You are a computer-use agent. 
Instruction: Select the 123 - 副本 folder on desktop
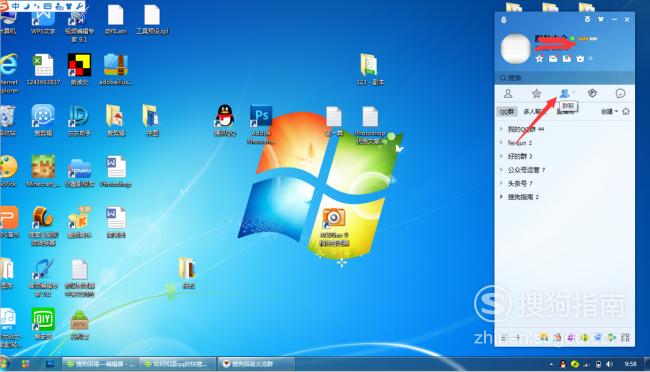[370, 69]
